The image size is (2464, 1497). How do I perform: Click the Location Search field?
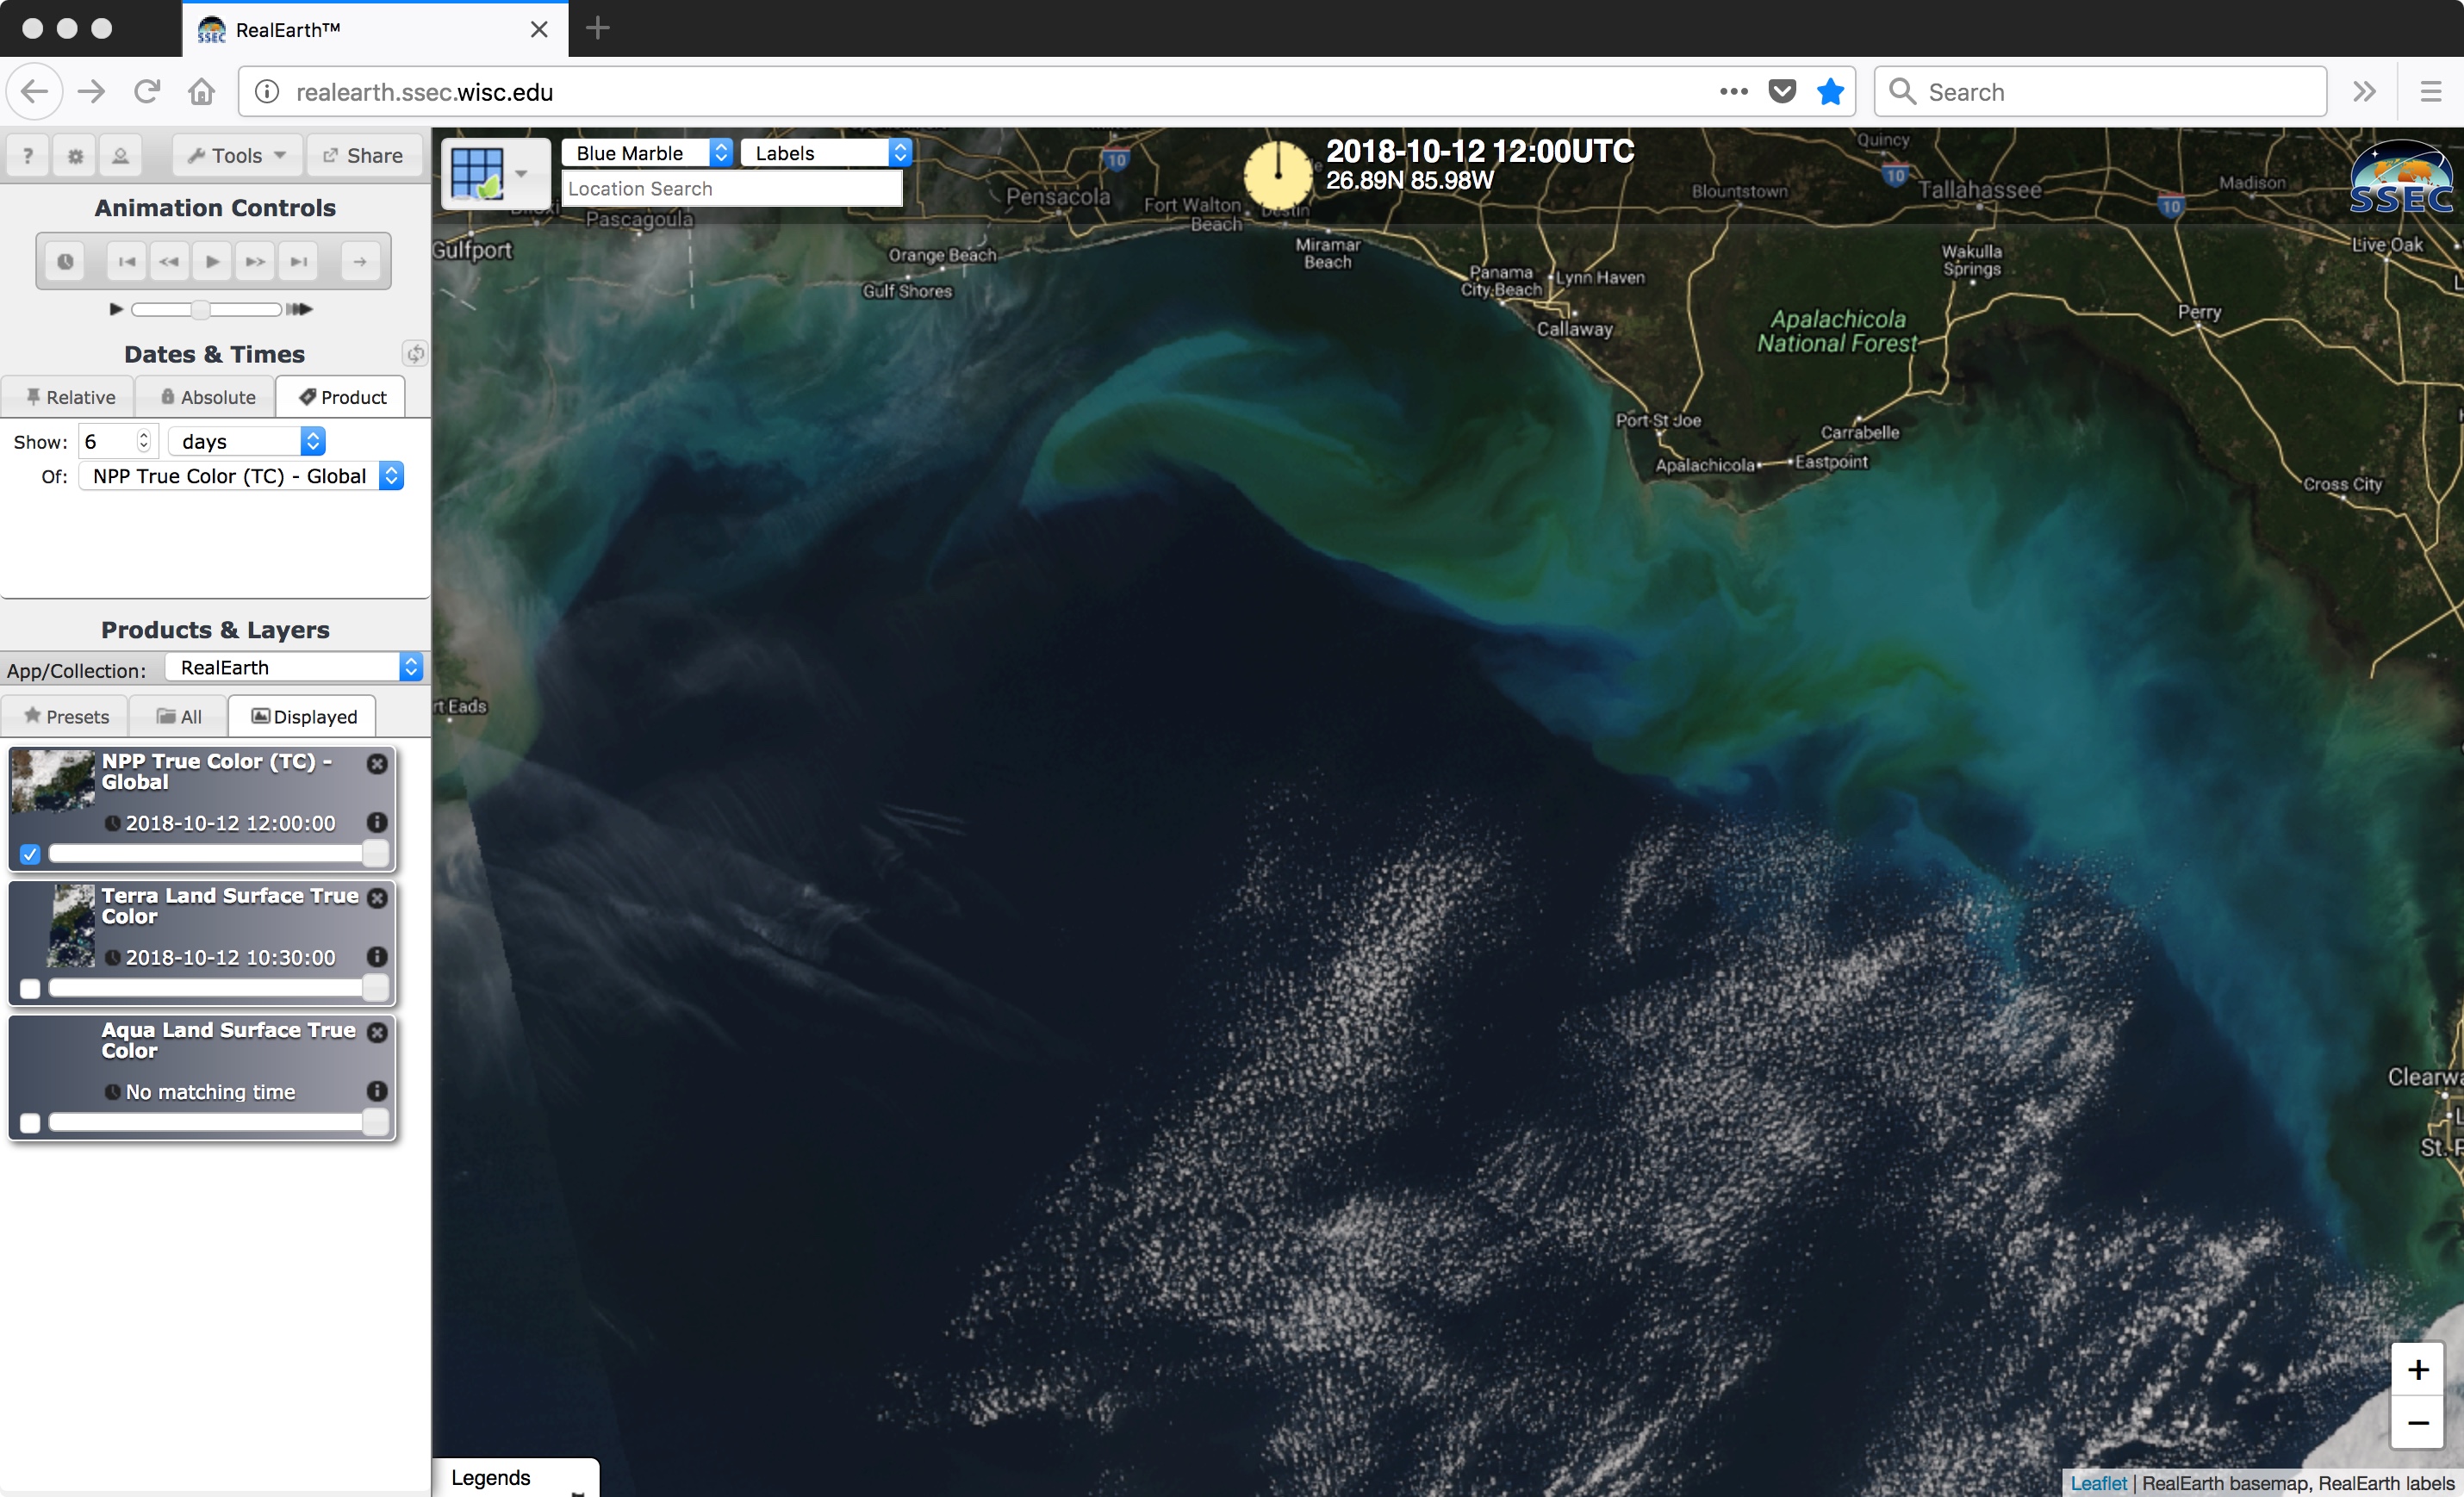731,189
